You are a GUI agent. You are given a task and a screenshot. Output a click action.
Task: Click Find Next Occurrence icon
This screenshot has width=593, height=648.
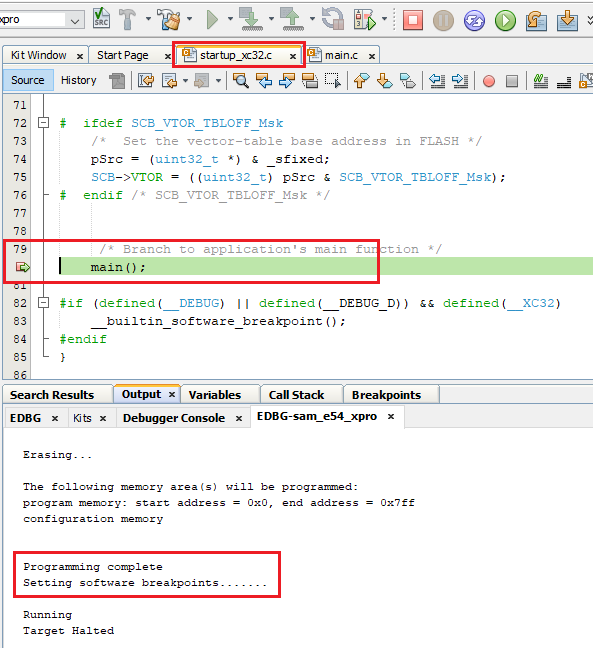point(287,80)
